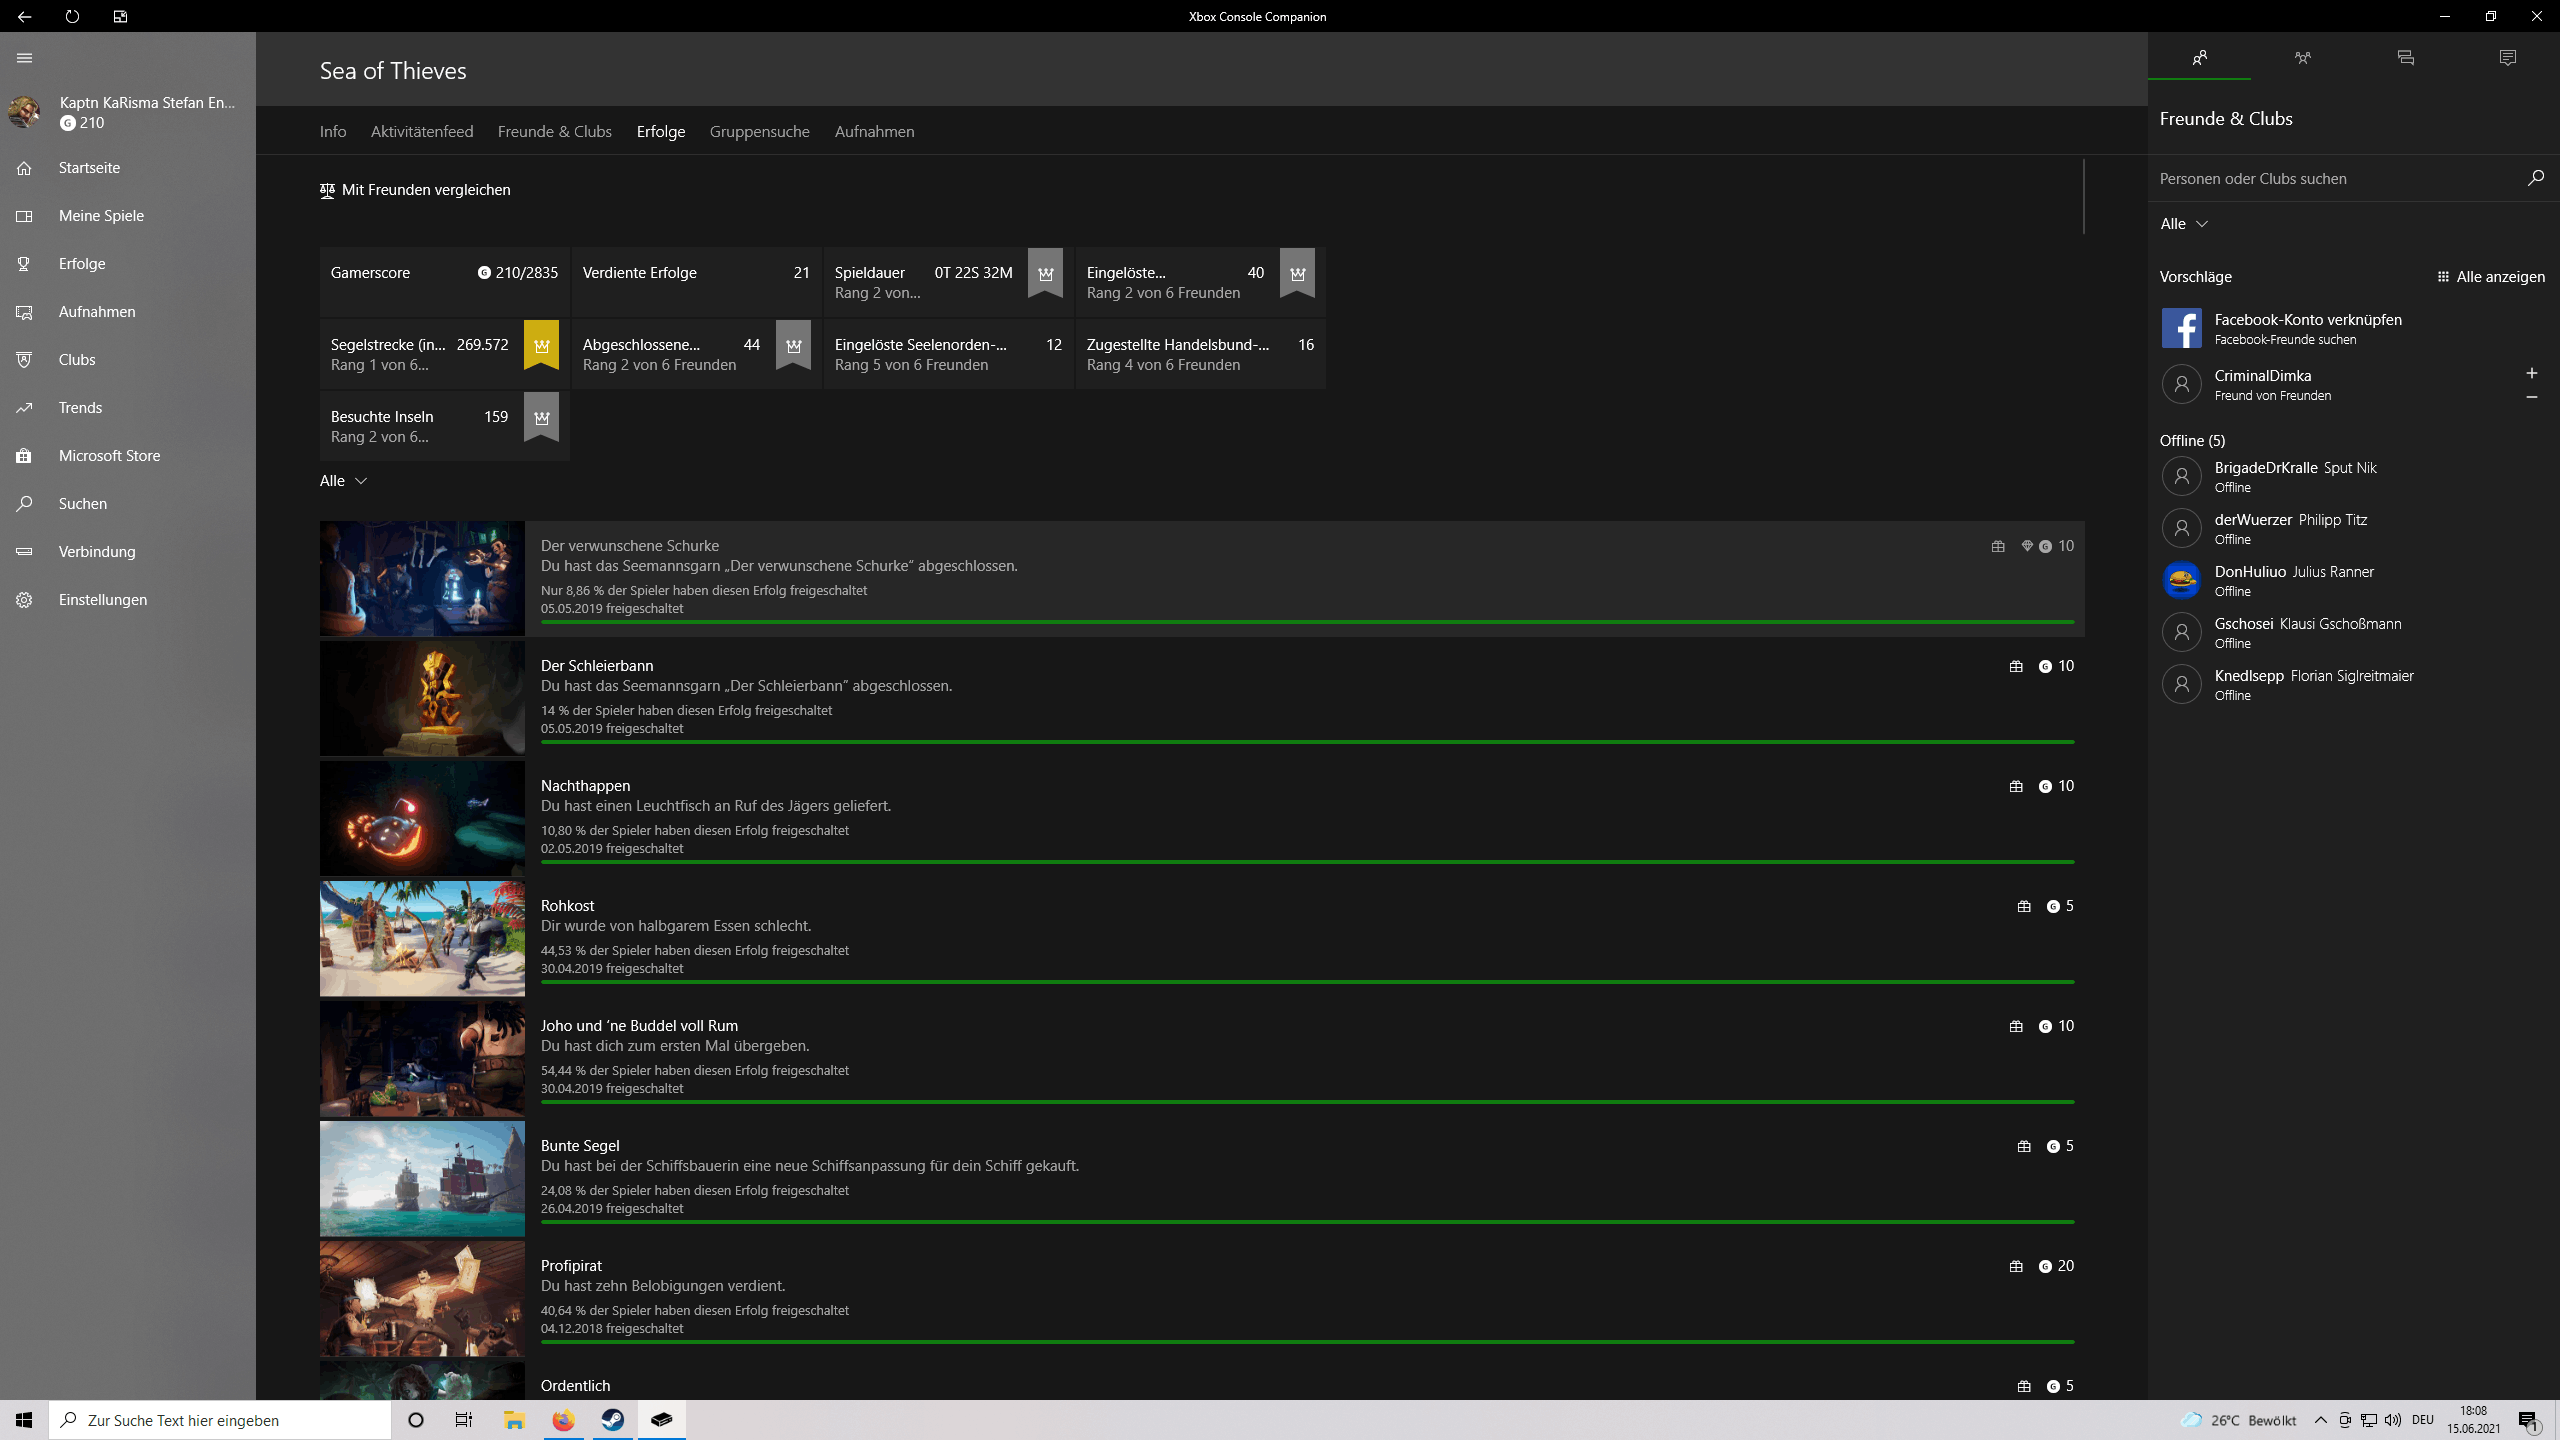Image resolution: width=2560 pixels, height=1440 pixels.
Task: Add CriminalDimka with the plus icon
Action: coord(2531,373)
